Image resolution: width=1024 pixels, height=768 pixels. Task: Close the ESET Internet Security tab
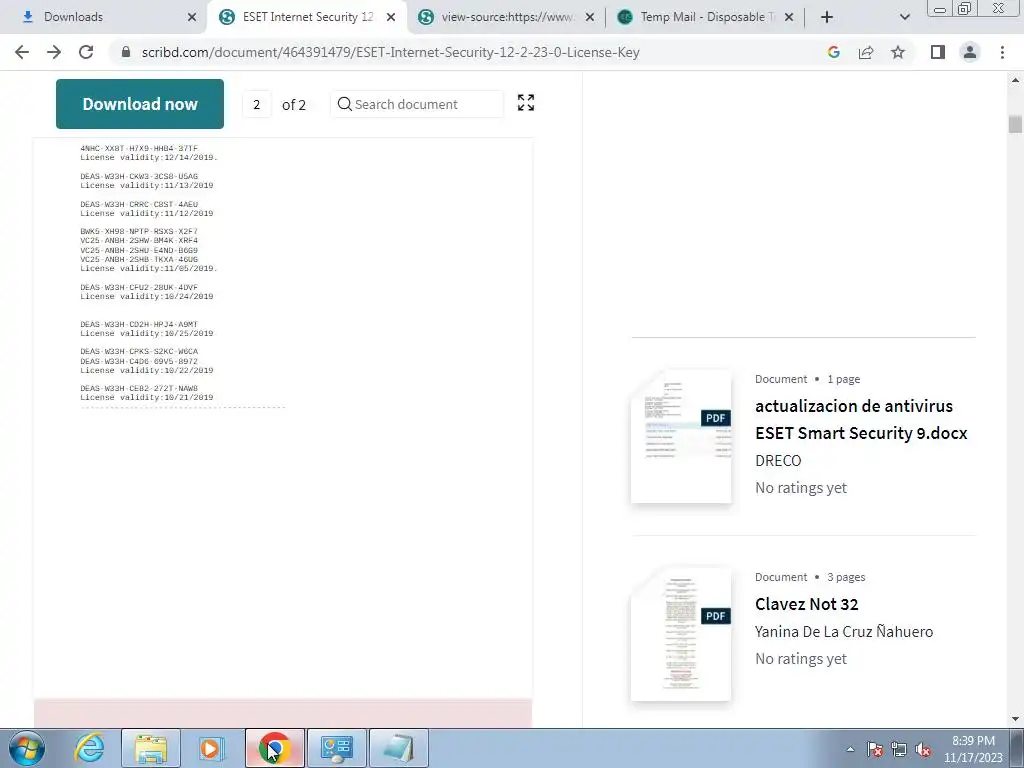pos(391,17)
